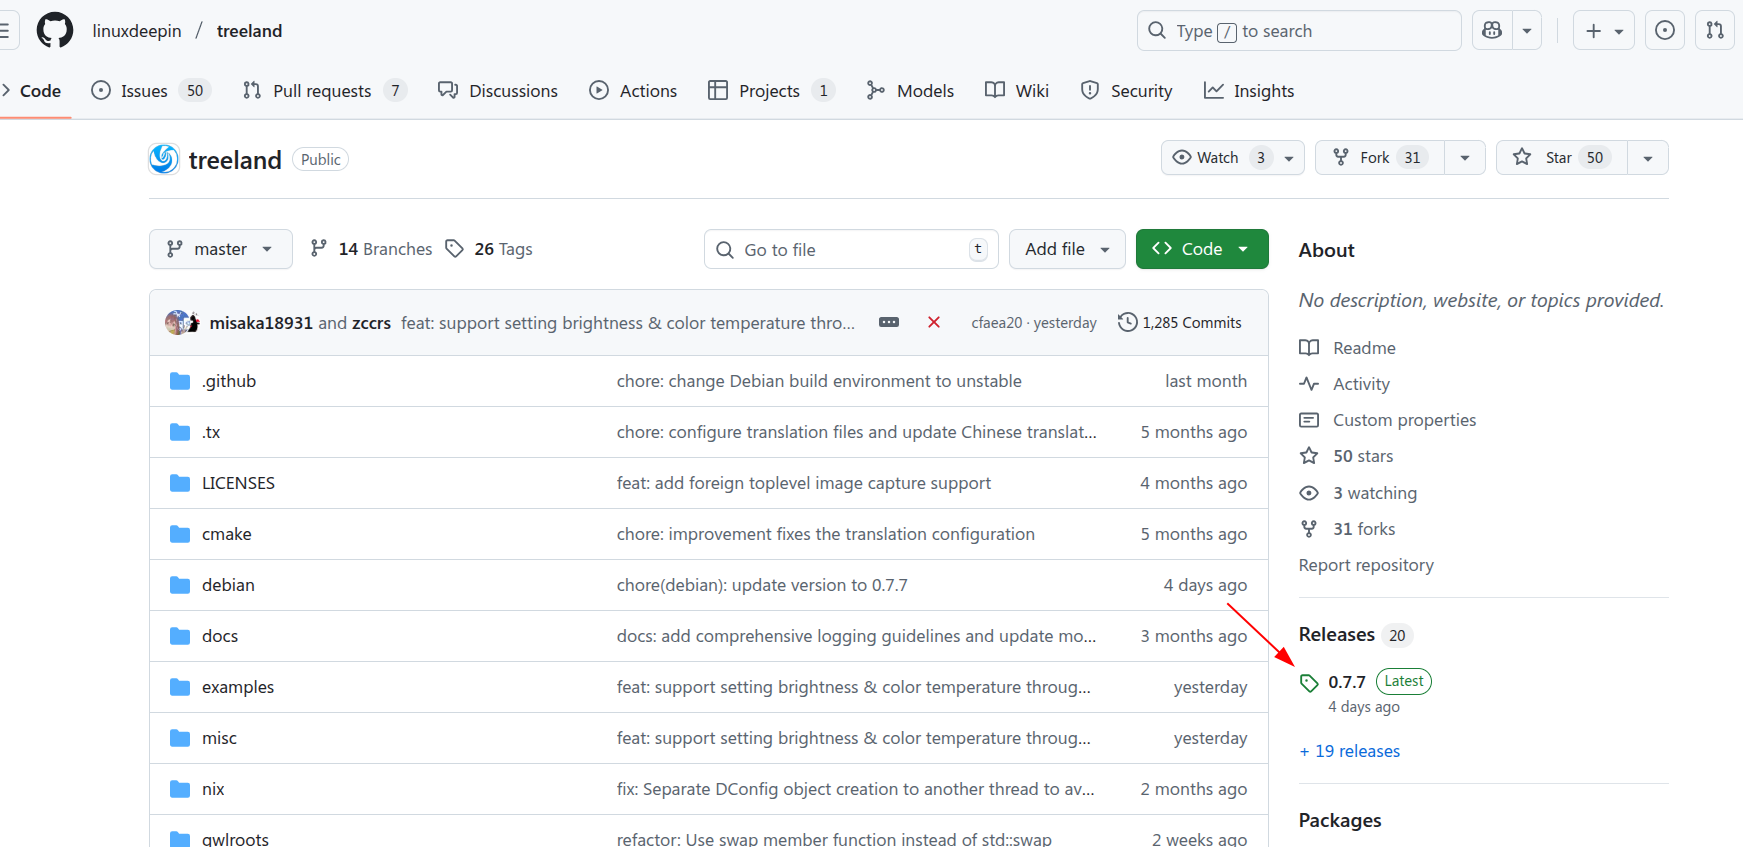Click the failed status X icon
1743x847 pixels.
point(934,322)
